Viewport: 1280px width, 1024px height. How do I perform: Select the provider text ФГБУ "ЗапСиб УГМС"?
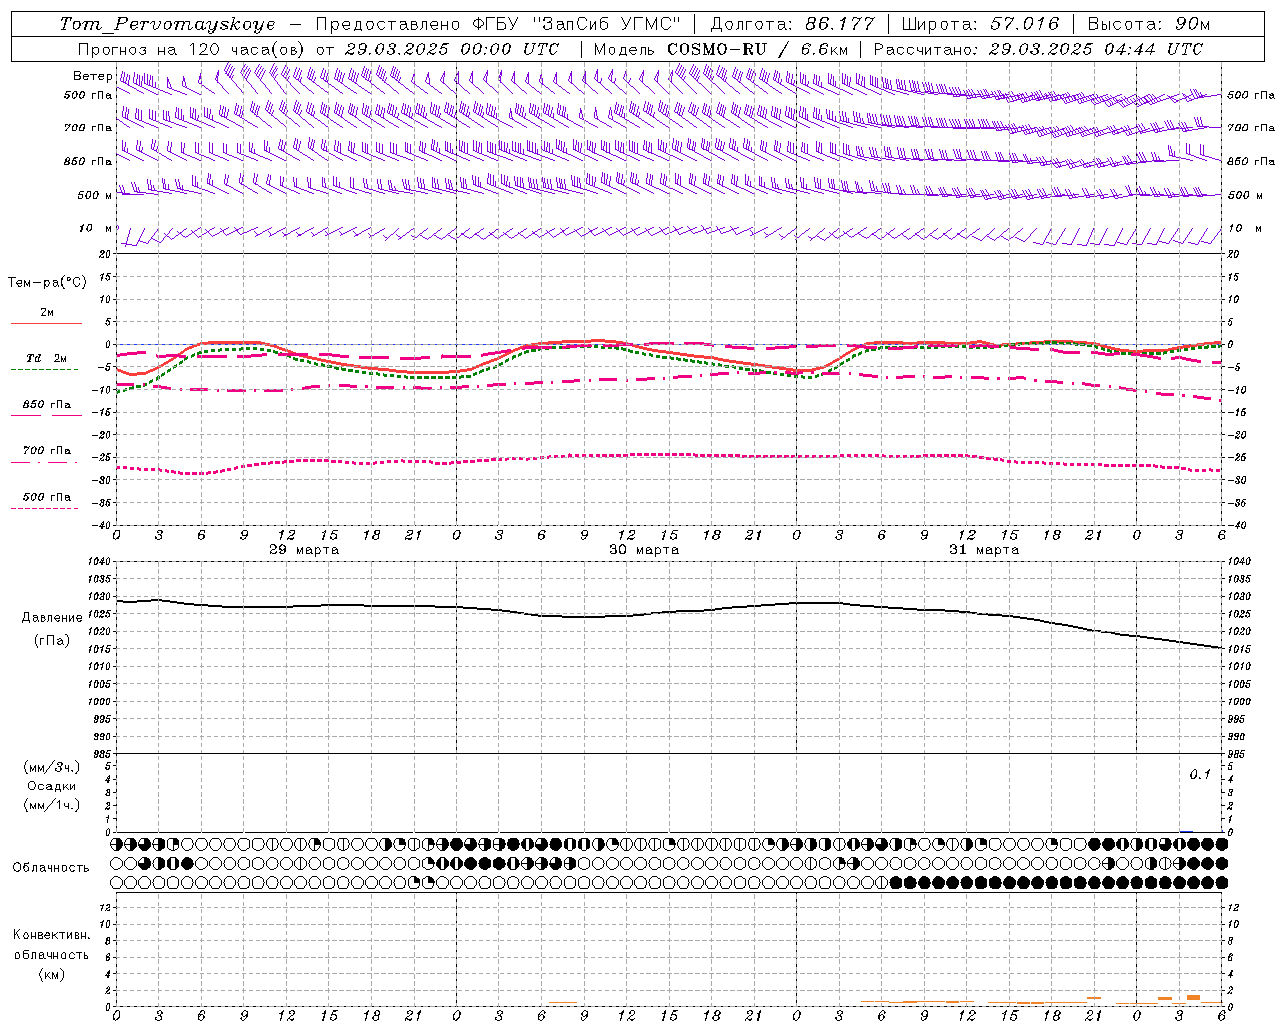(x=576, y=24)
